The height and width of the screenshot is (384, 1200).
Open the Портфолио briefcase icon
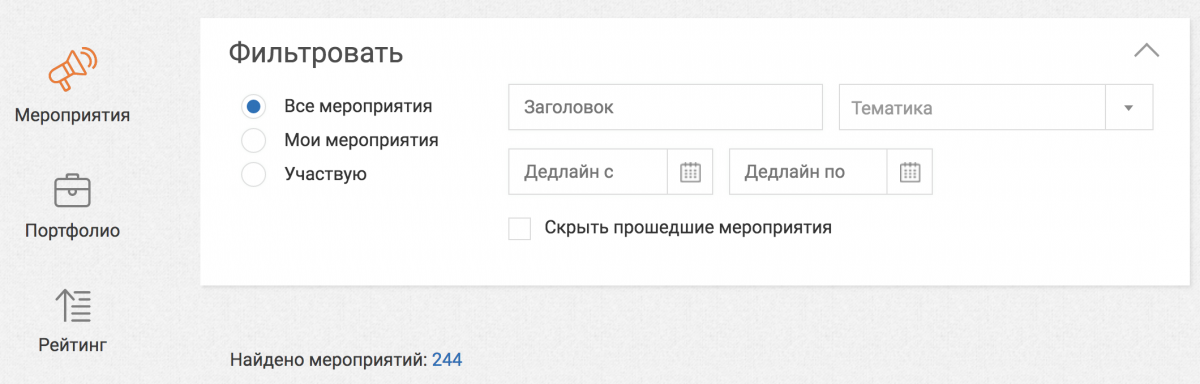73,190
